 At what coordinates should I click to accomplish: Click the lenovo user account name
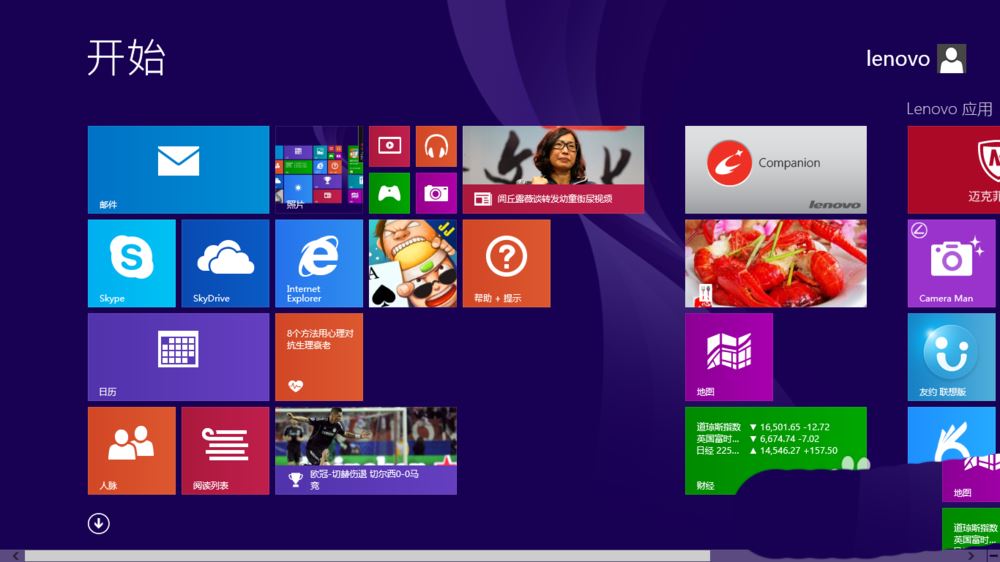[898, 59]
